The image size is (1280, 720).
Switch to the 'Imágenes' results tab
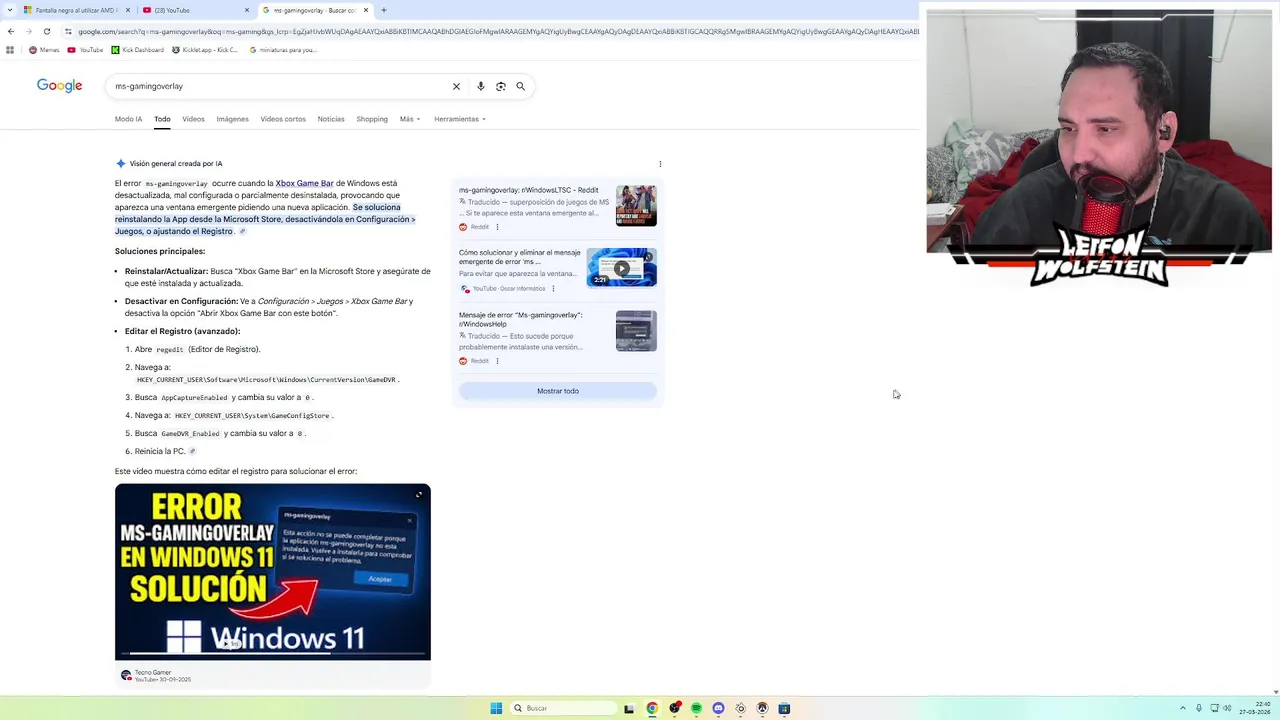pyautogui.click(x=232, y=119)
